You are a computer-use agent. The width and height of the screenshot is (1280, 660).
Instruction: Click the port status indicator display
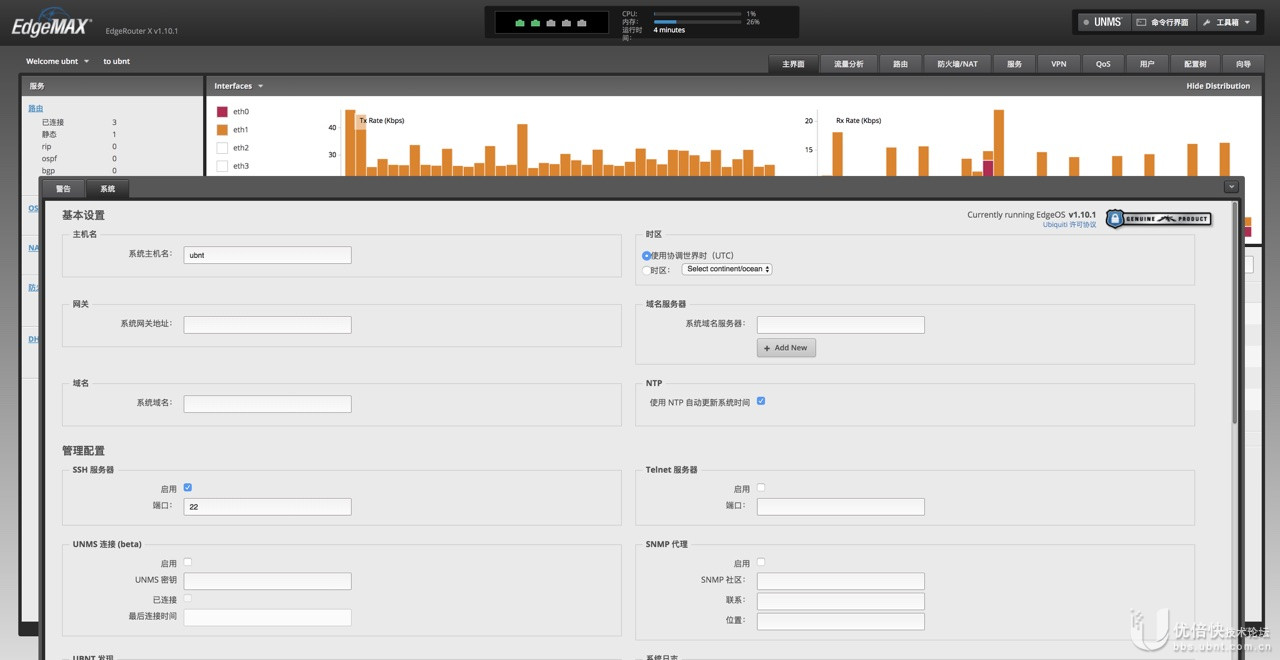click(x=551, y=22)
